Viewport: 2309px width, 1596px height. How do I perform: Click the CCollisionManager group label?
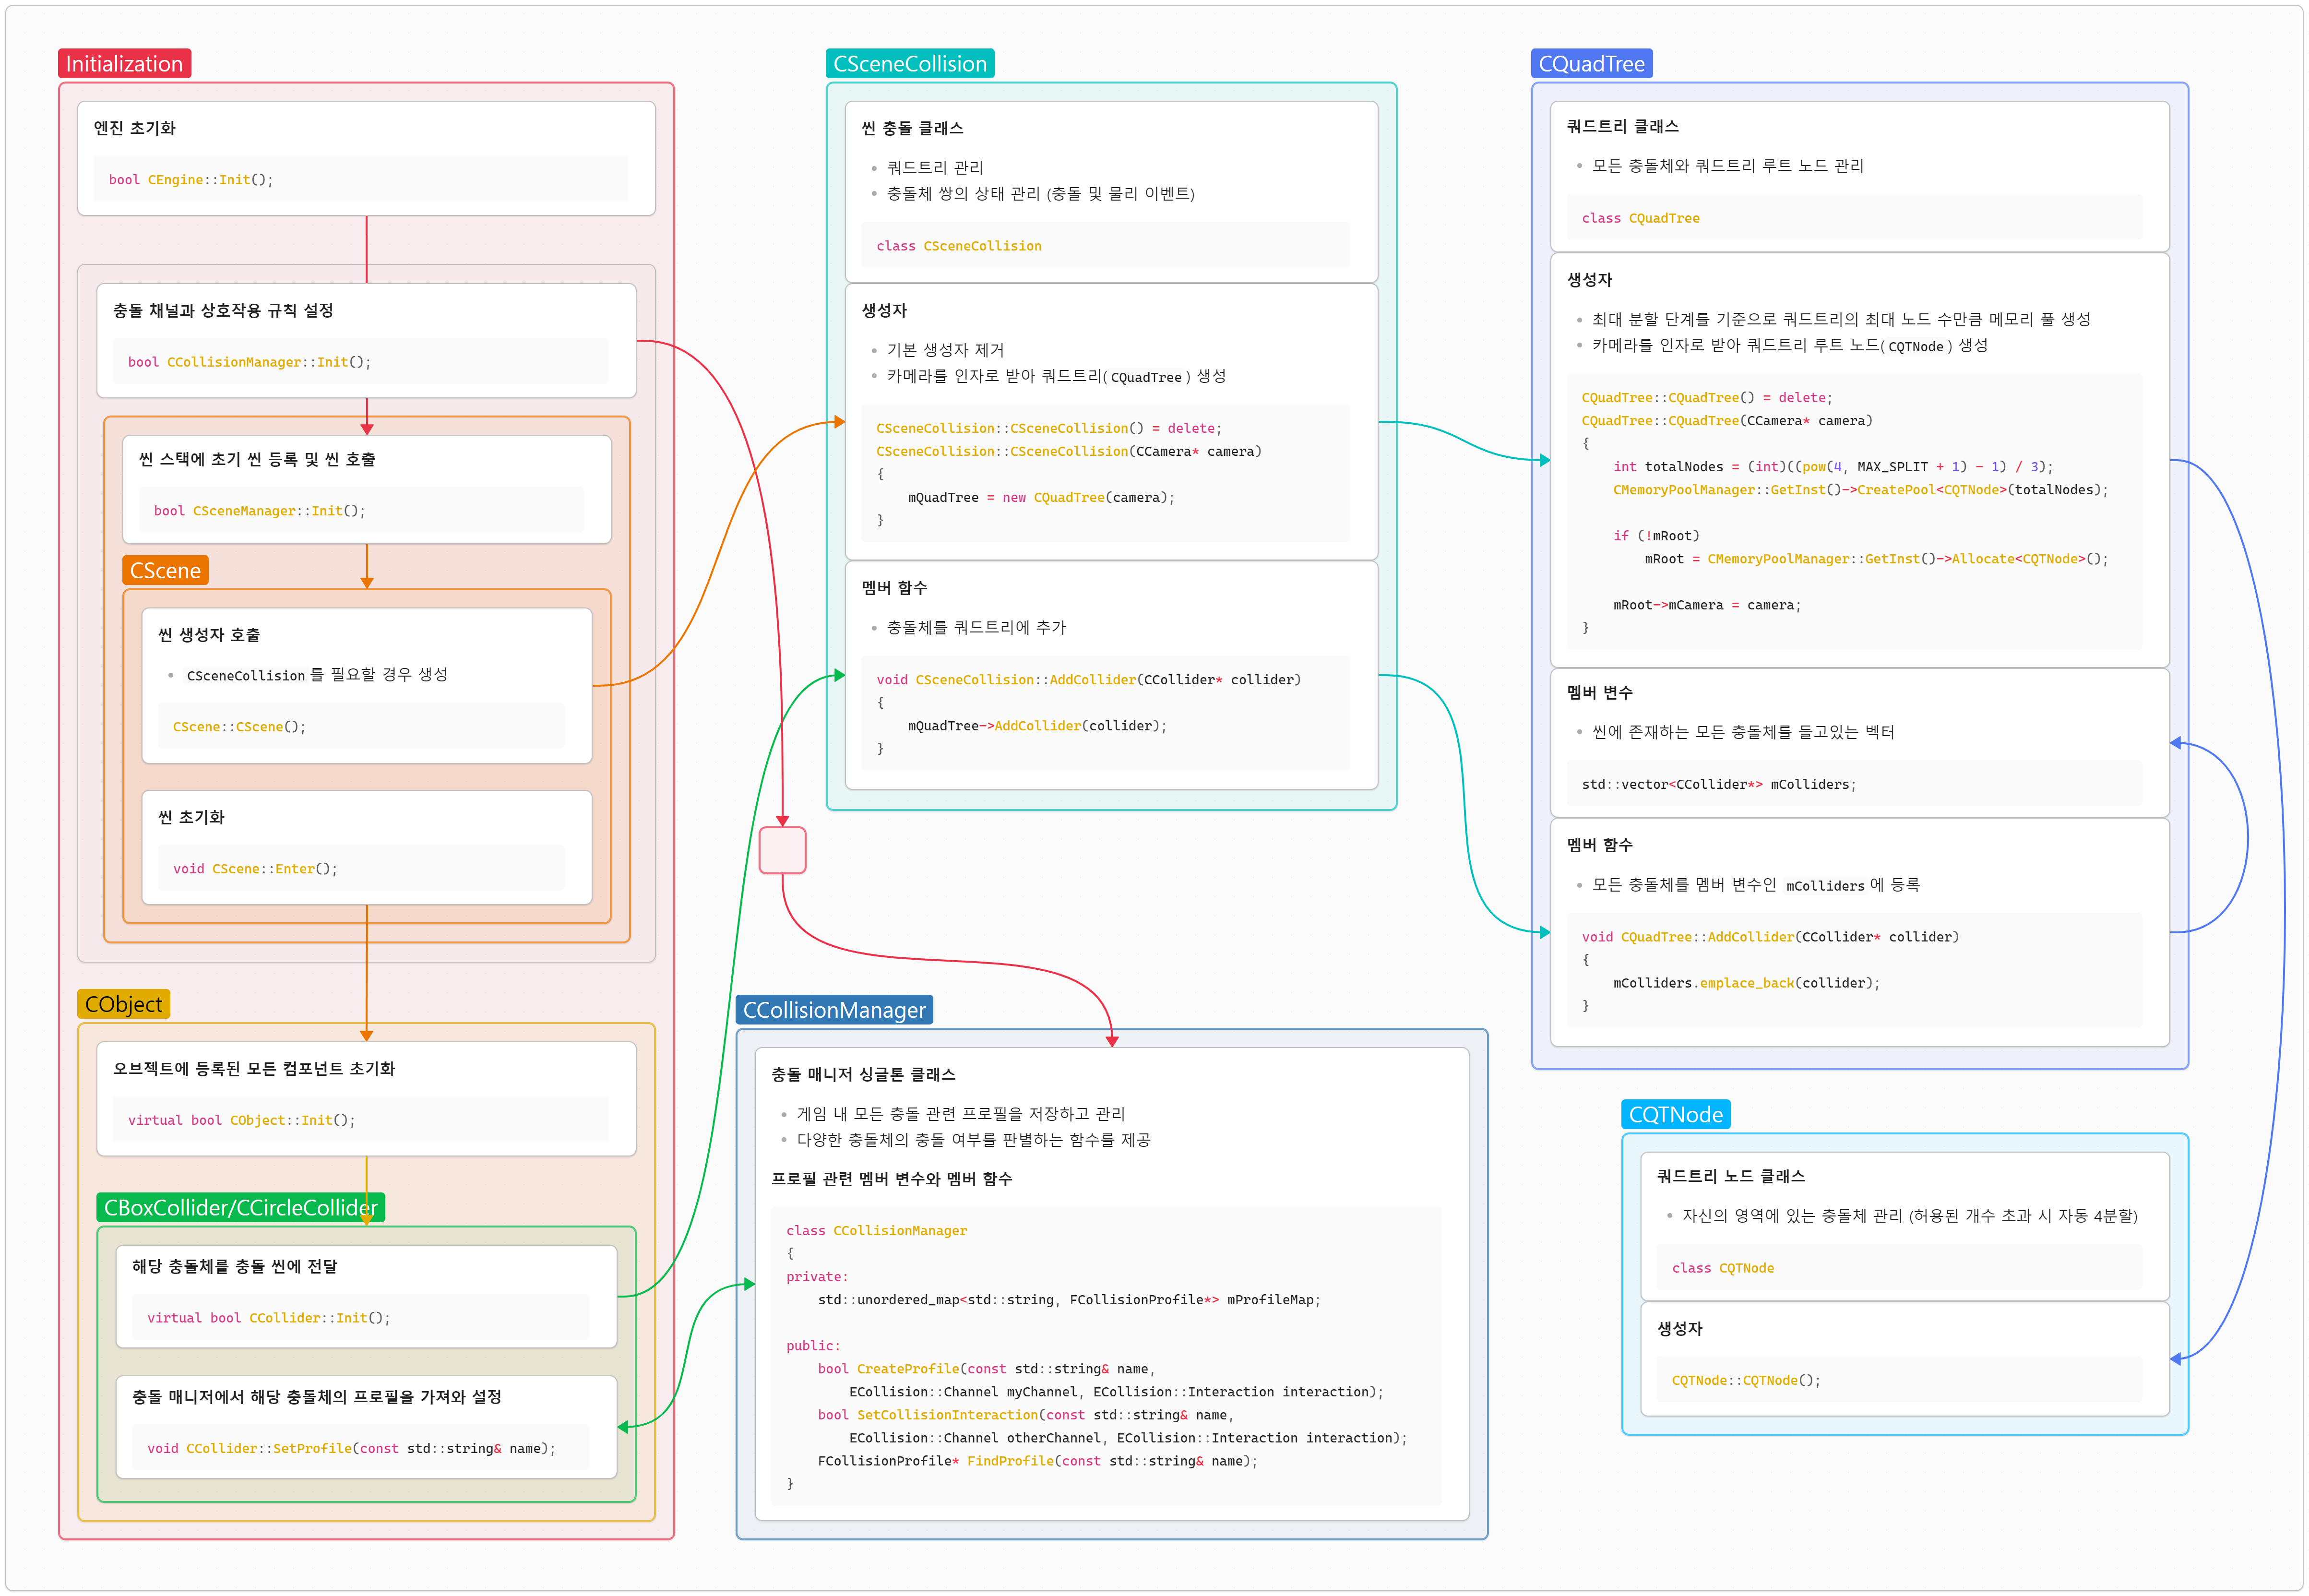tap(833, 1010)
